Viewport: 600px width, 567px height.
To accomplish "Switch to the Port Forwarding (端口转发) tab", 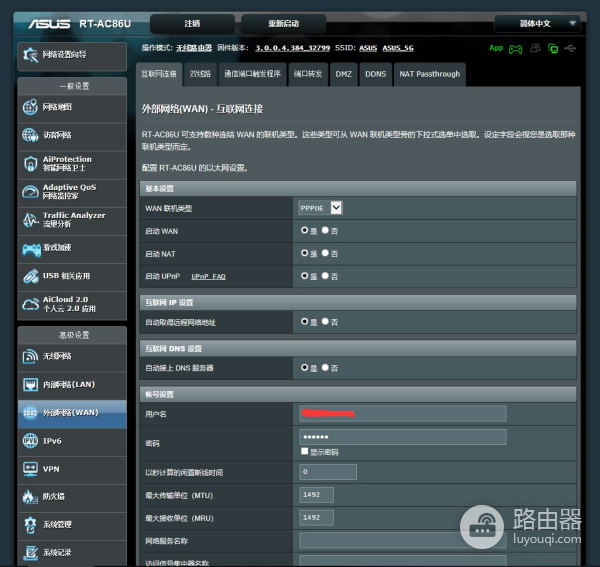I will [x=308, y=74].
